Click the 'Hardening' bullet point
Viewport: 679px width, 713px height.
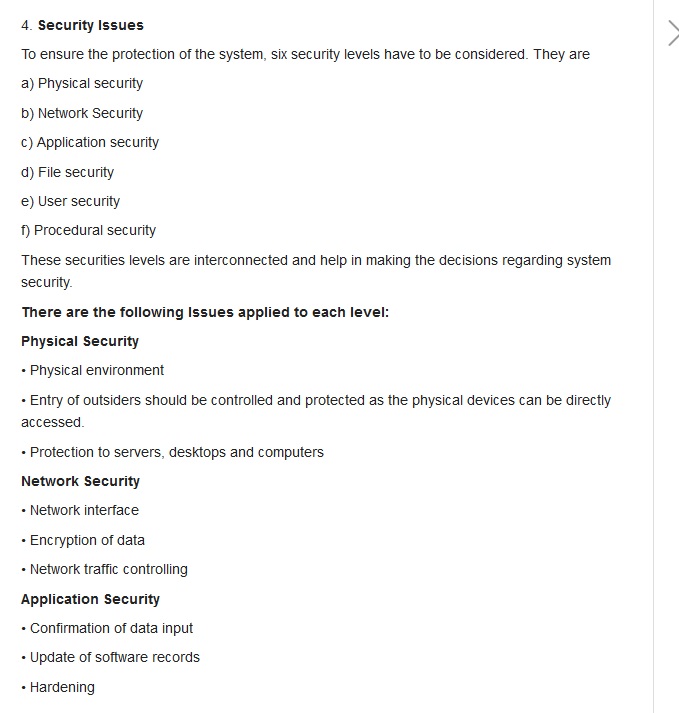pos(62,687)
